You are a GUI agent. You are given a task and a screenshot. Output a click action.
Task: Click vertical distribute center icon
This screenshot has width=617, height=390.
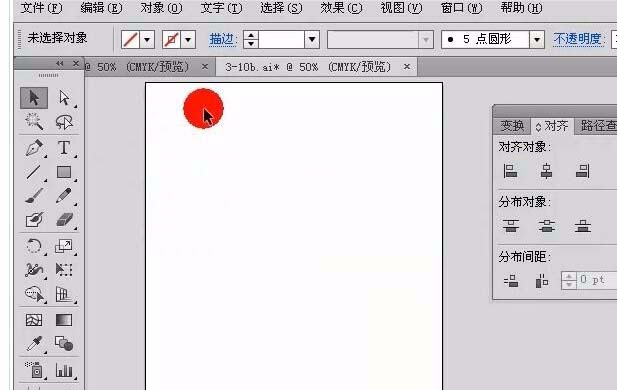[x=547, y=226]
